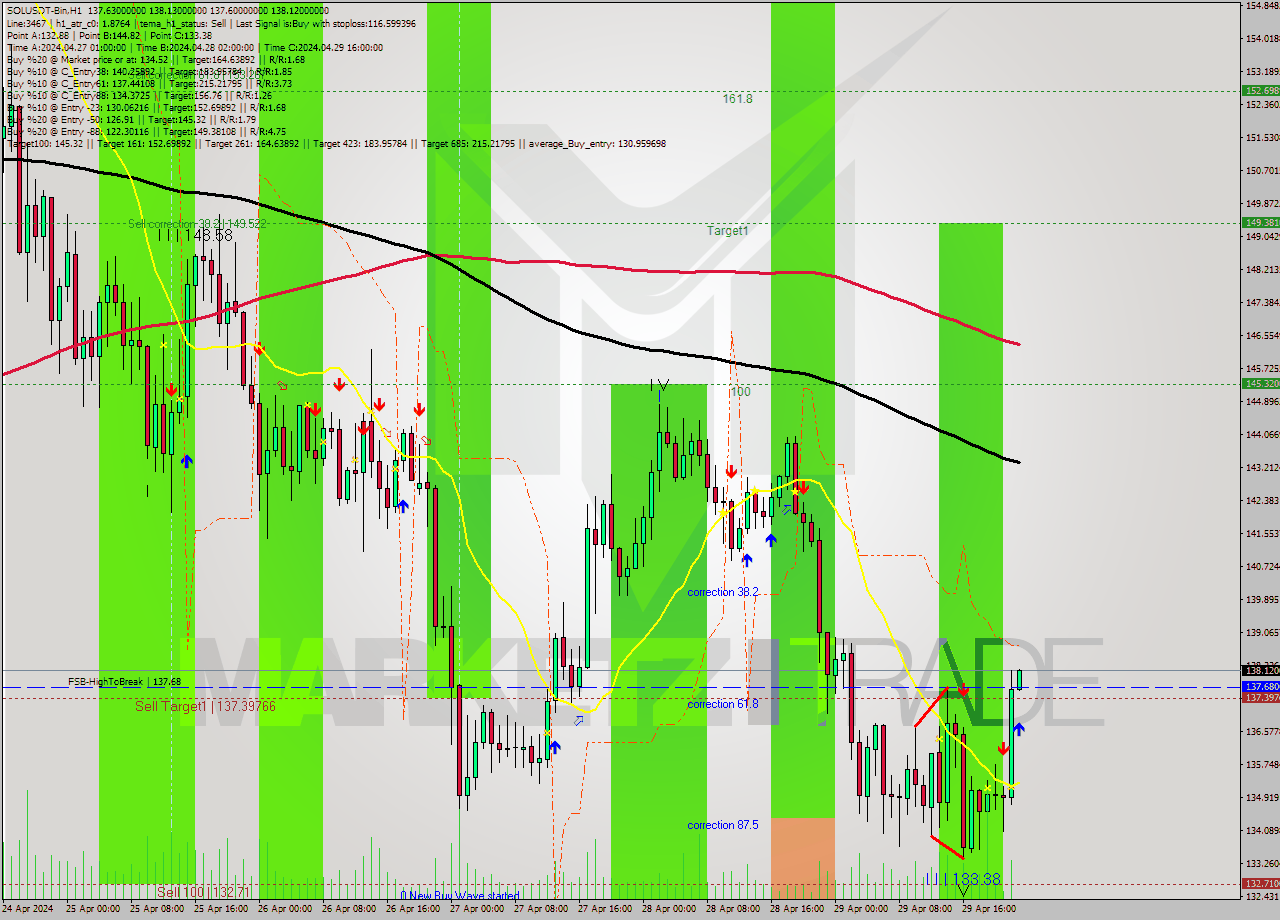
Task: Click the 'correction 38.2' label
Action: tap(723, 592)
